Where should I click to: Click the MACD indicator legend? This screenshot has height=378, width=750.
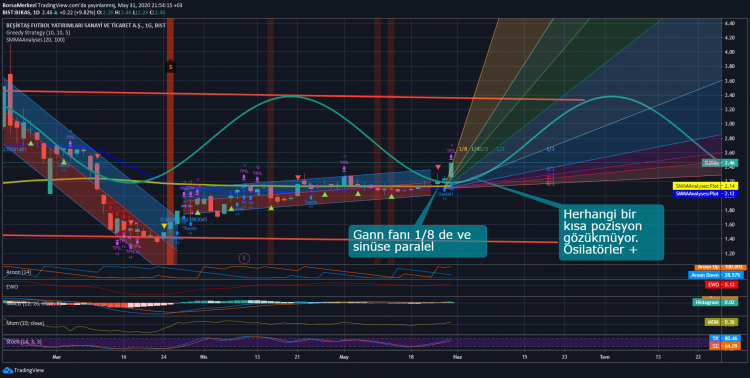pos(33,303)
